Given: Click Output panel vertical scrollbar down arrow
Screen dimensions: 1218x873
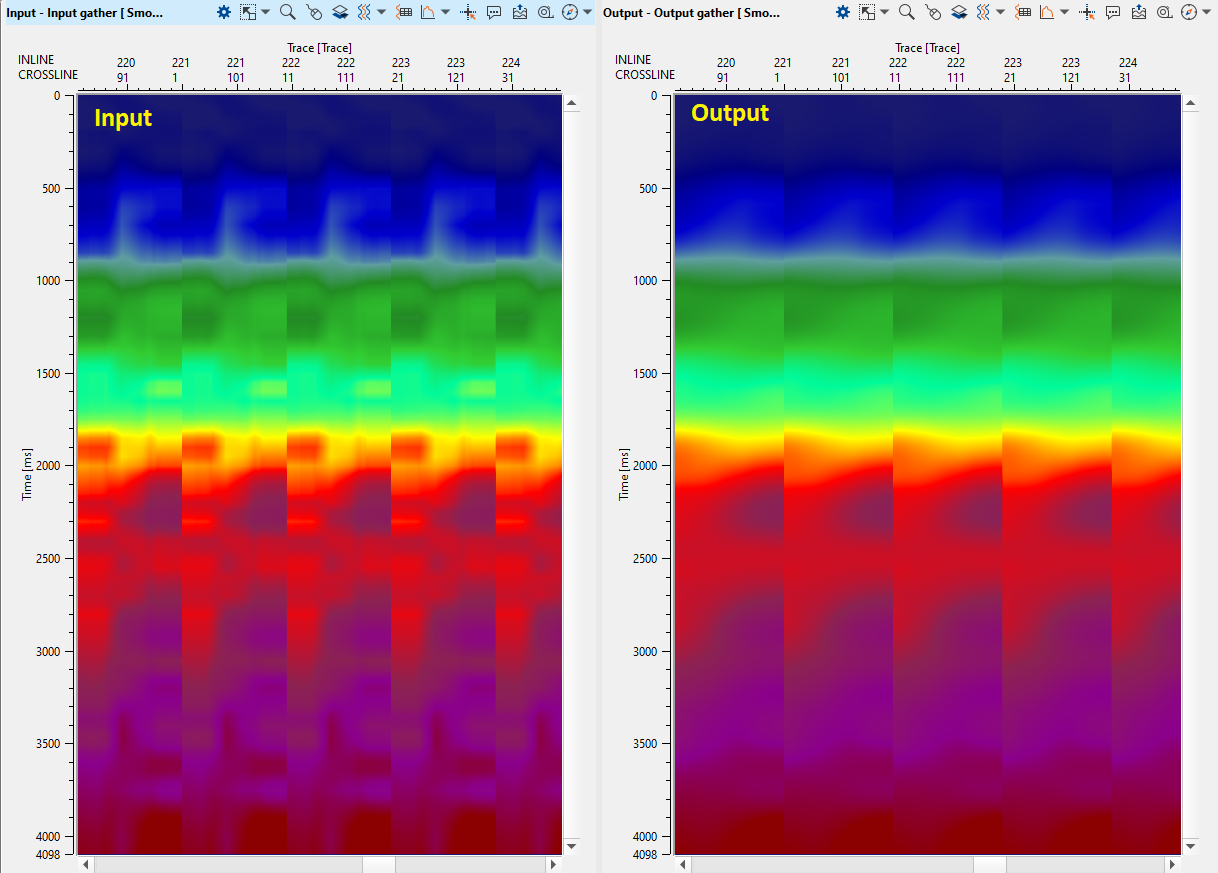Looking at the screenshot, I should click(x=1190, y=846).
